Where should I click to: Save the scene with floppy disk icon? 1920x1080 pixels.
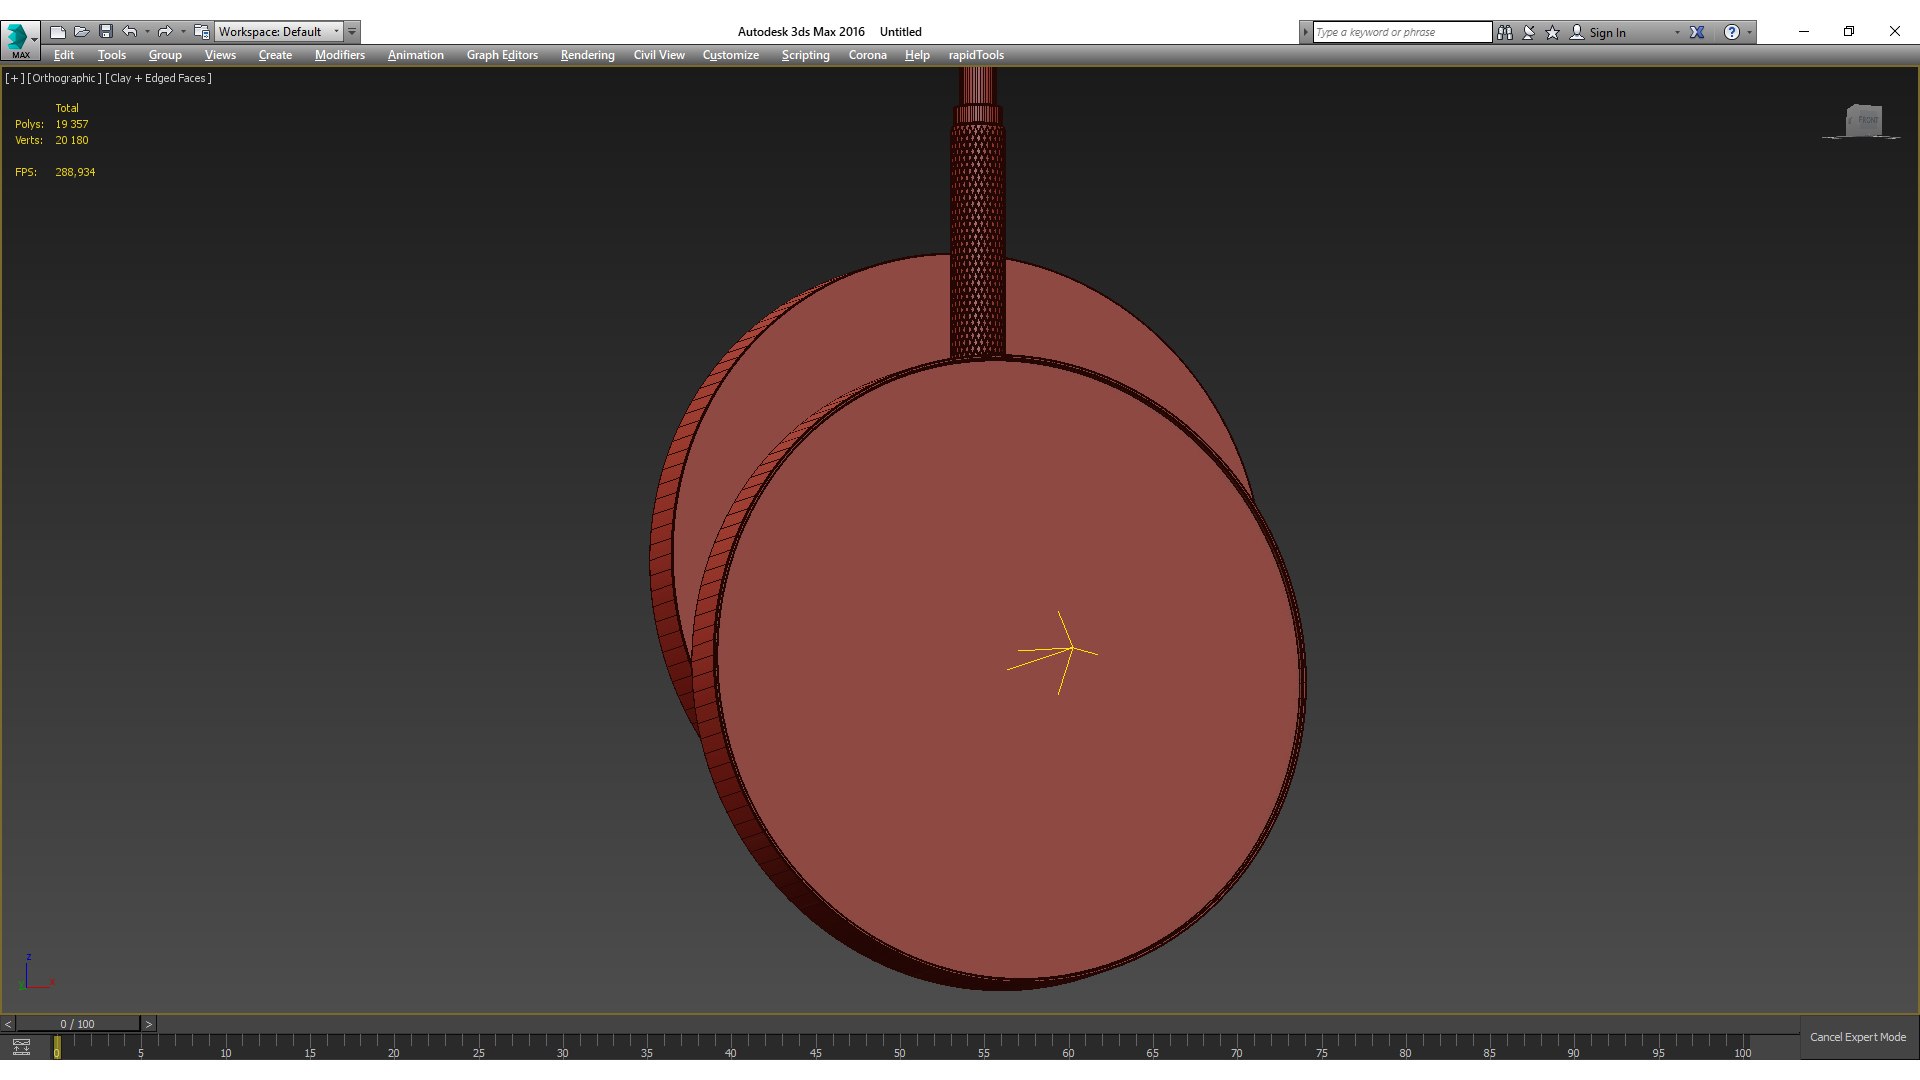click(106, 32)
